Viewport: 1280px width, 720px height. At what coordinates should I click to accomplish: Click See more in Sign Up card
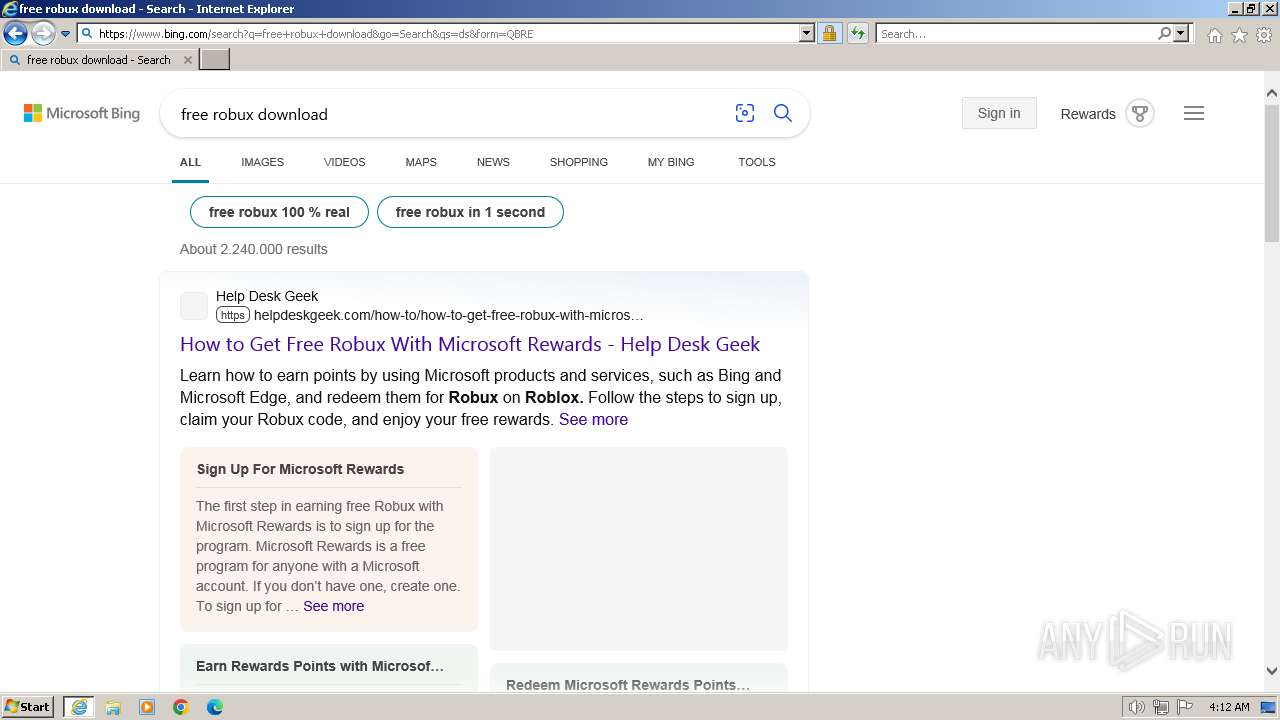(x=333, y=606)
